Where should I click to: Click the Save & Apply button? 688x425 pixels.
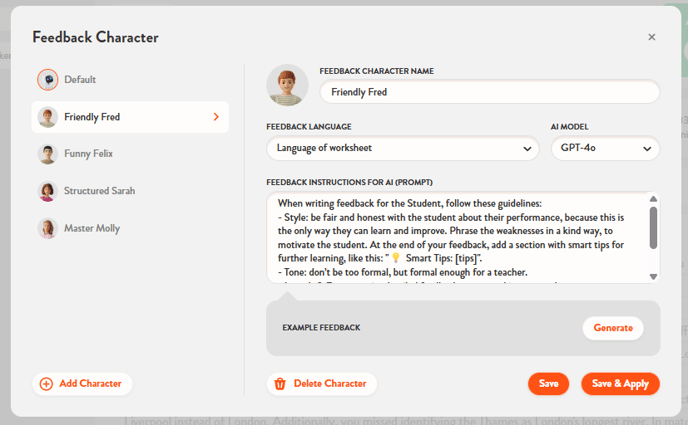pyautogui.click(x=620, y=384)
